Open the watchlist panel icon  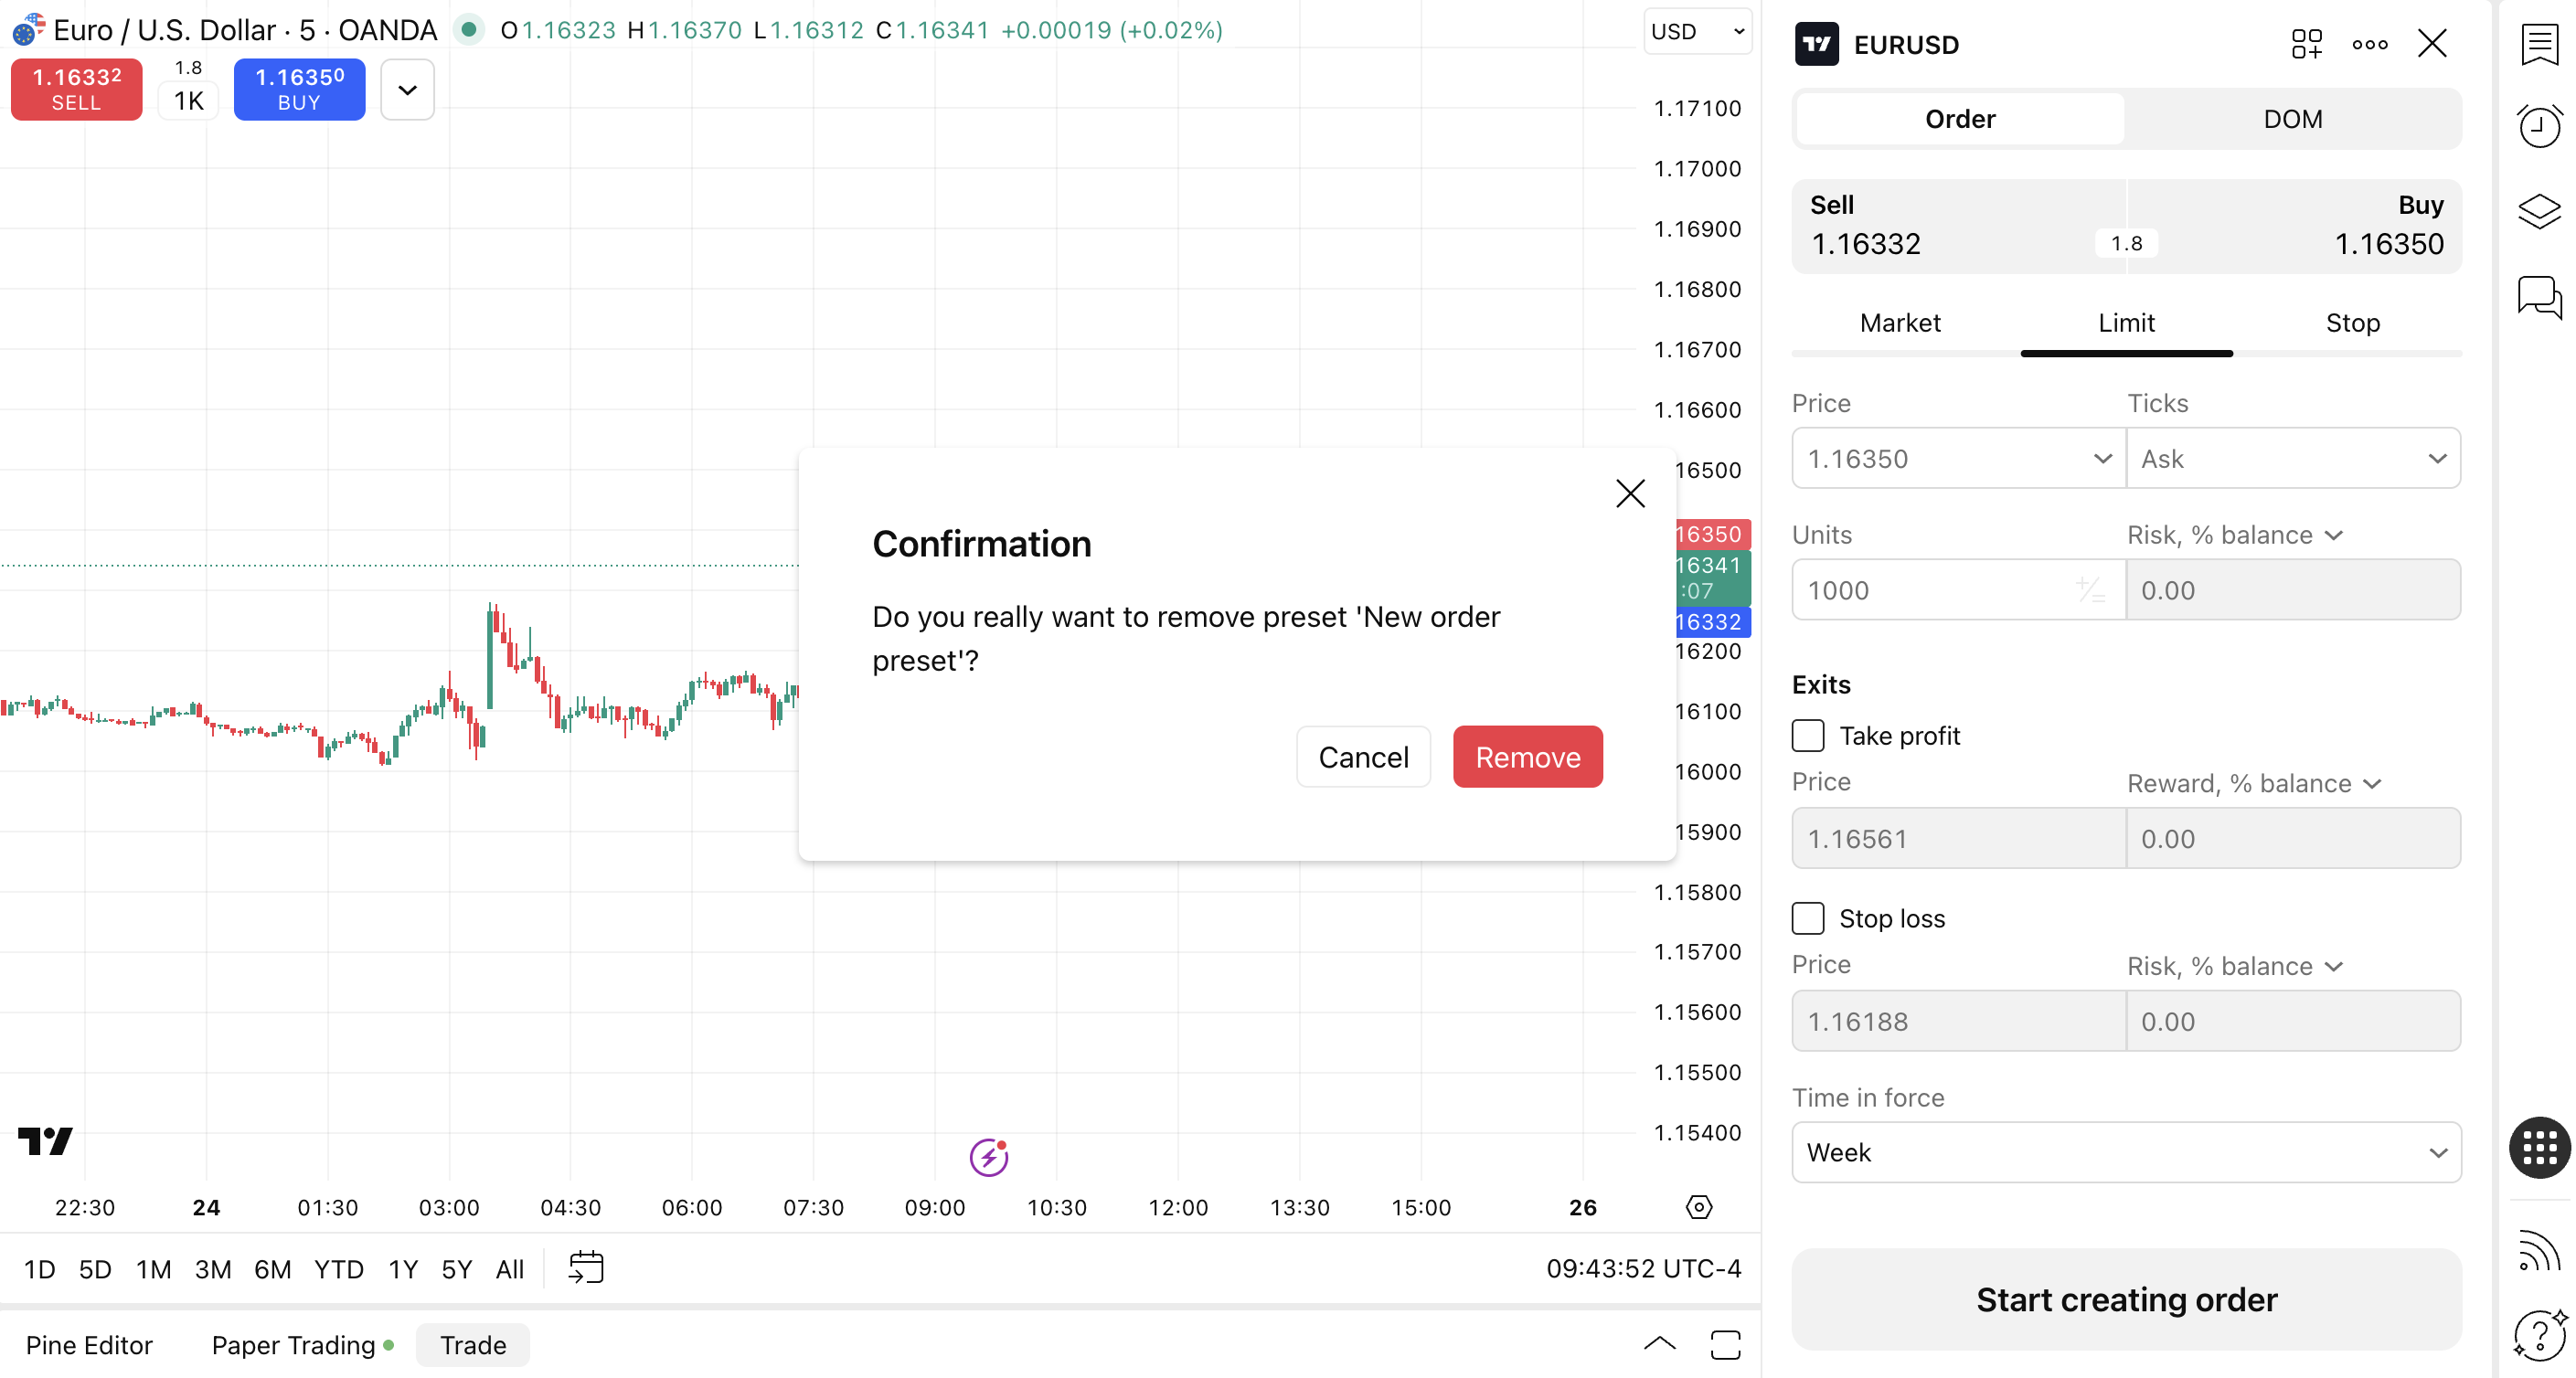2539,45
